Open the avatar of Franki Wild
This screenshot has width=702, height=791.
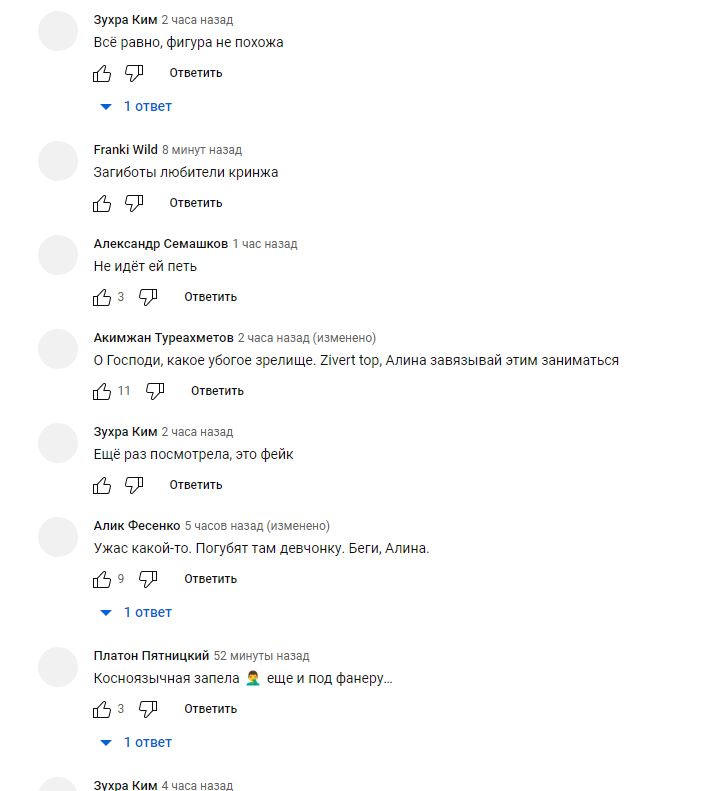pos(58,161)
